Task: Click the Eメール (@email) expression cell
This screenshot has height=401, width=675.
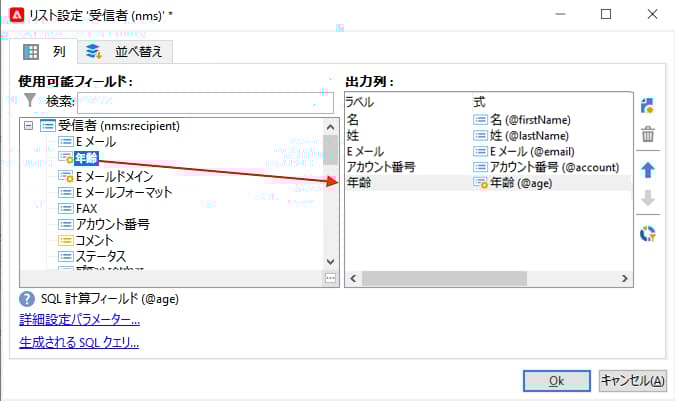Action: 524,151
